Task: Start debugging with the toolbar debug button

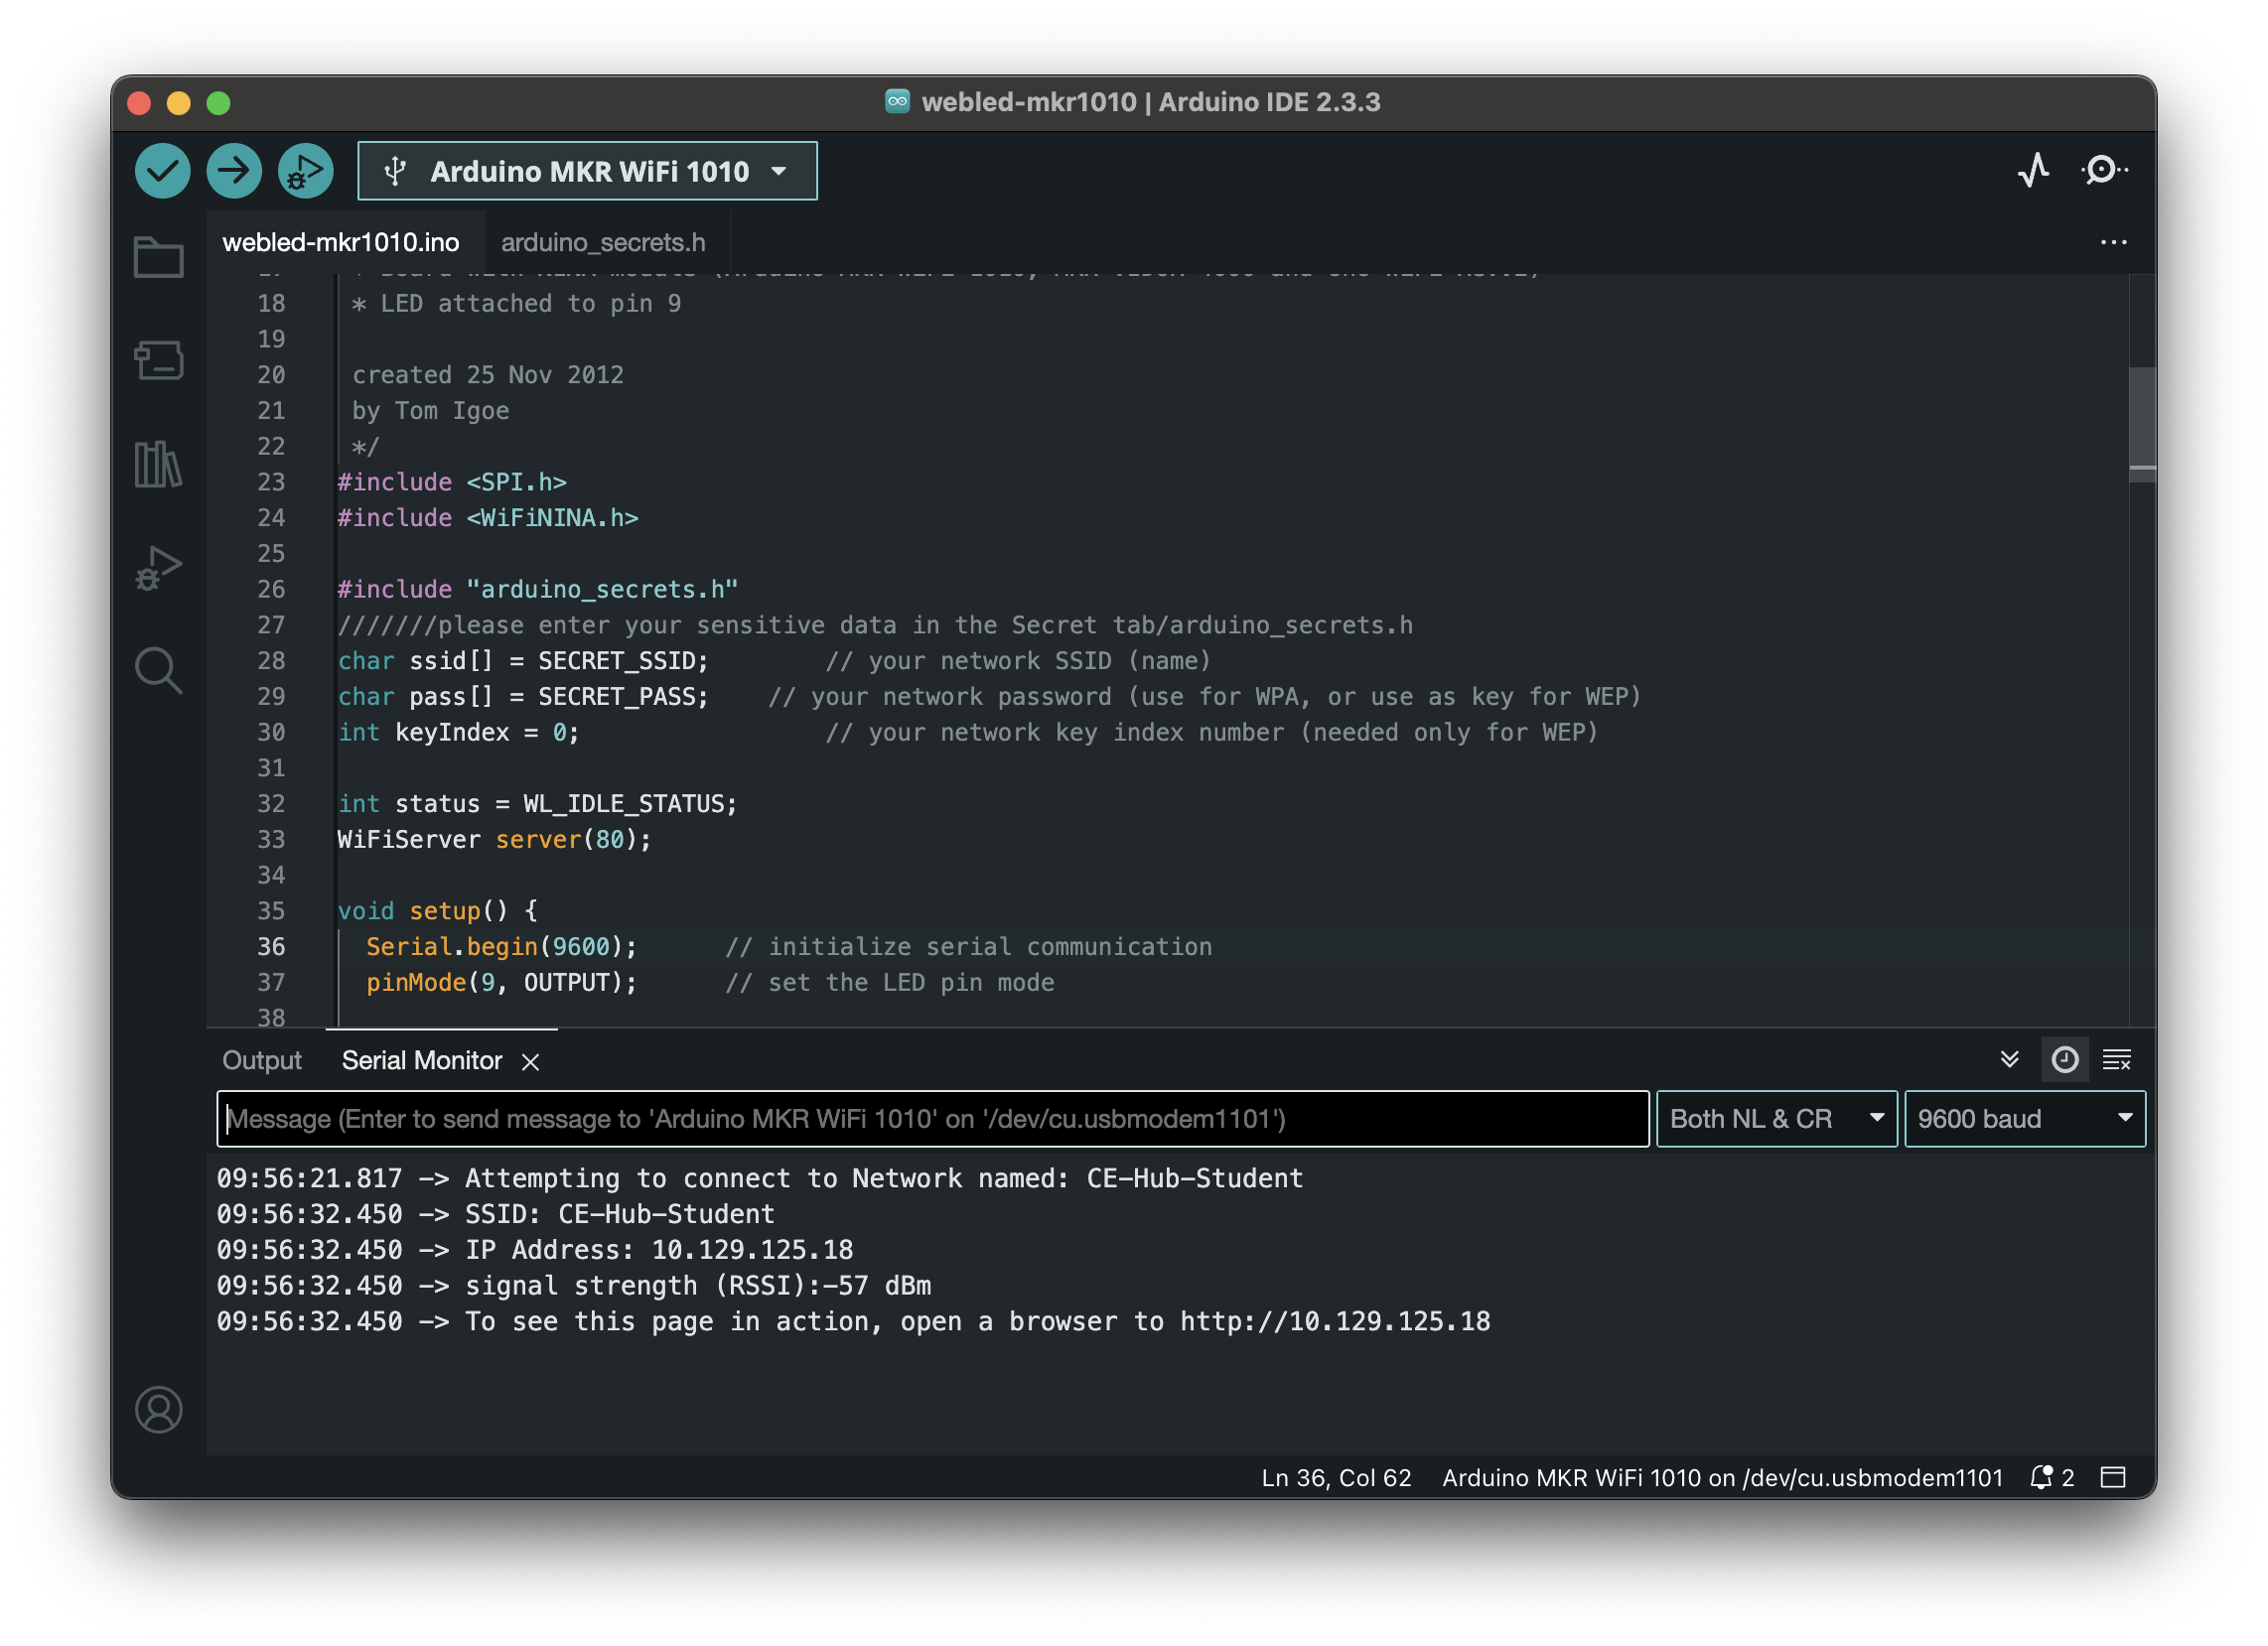Action: [305, 171]
